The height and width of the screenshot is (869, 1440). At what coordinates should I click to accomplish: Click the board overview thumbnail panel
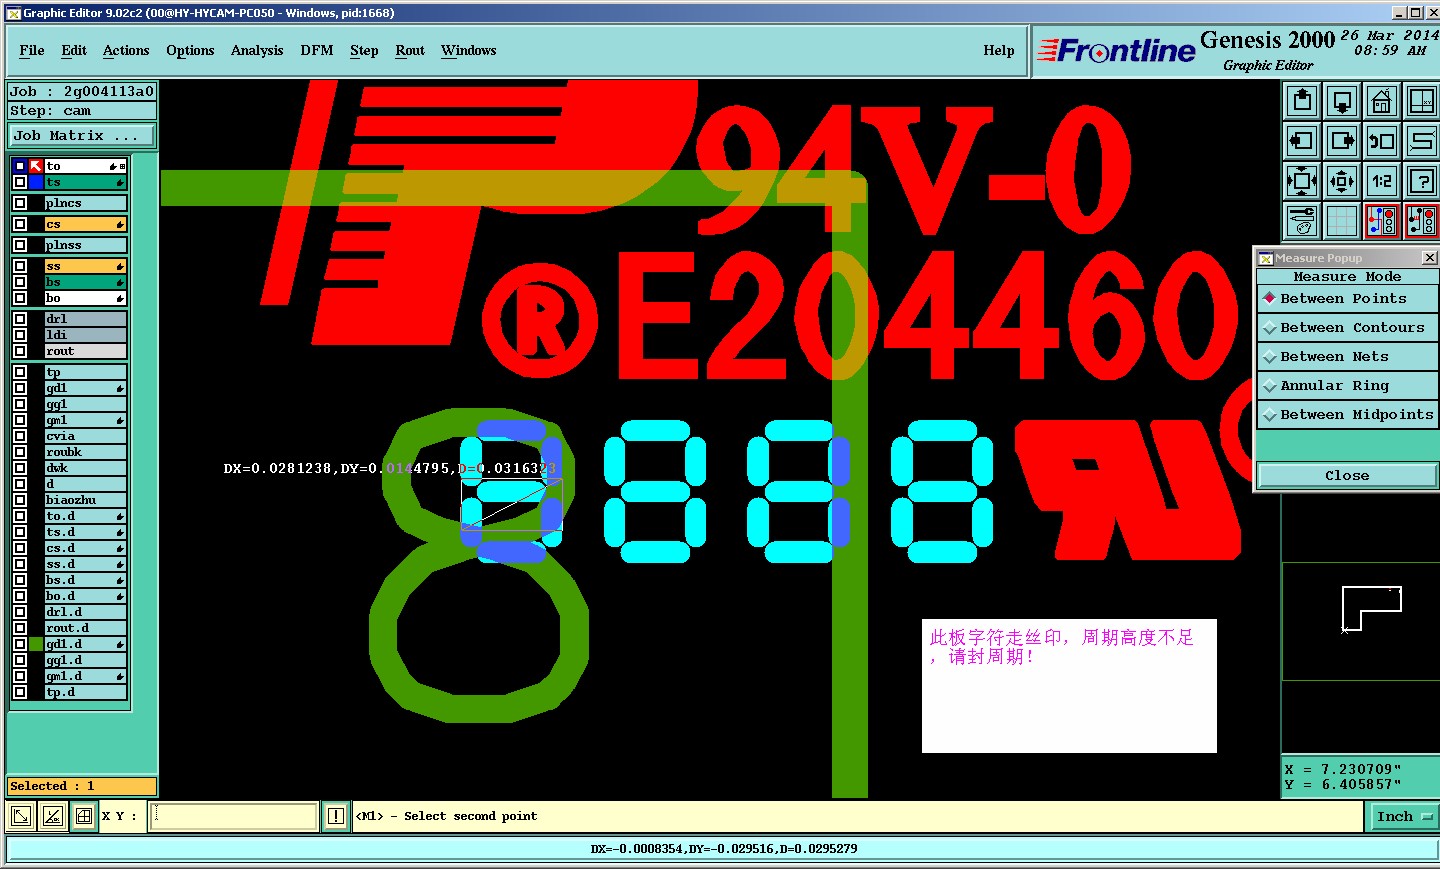click(x=1361, y=621)
